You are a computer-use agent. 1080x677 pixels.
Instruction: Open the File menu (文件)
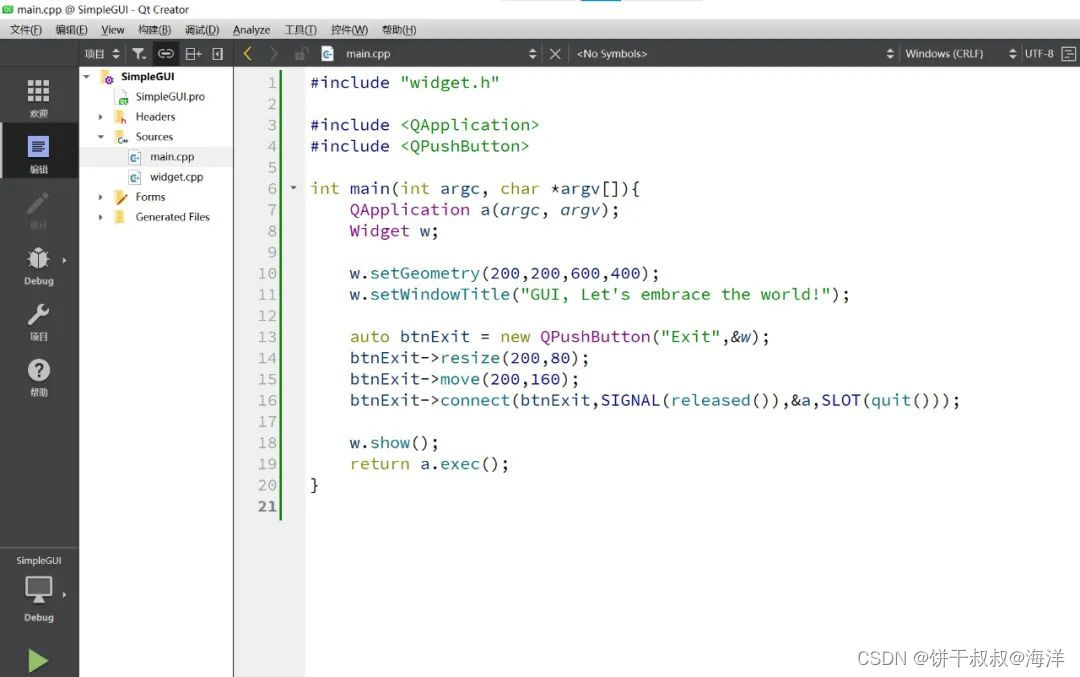coord(25,30)
